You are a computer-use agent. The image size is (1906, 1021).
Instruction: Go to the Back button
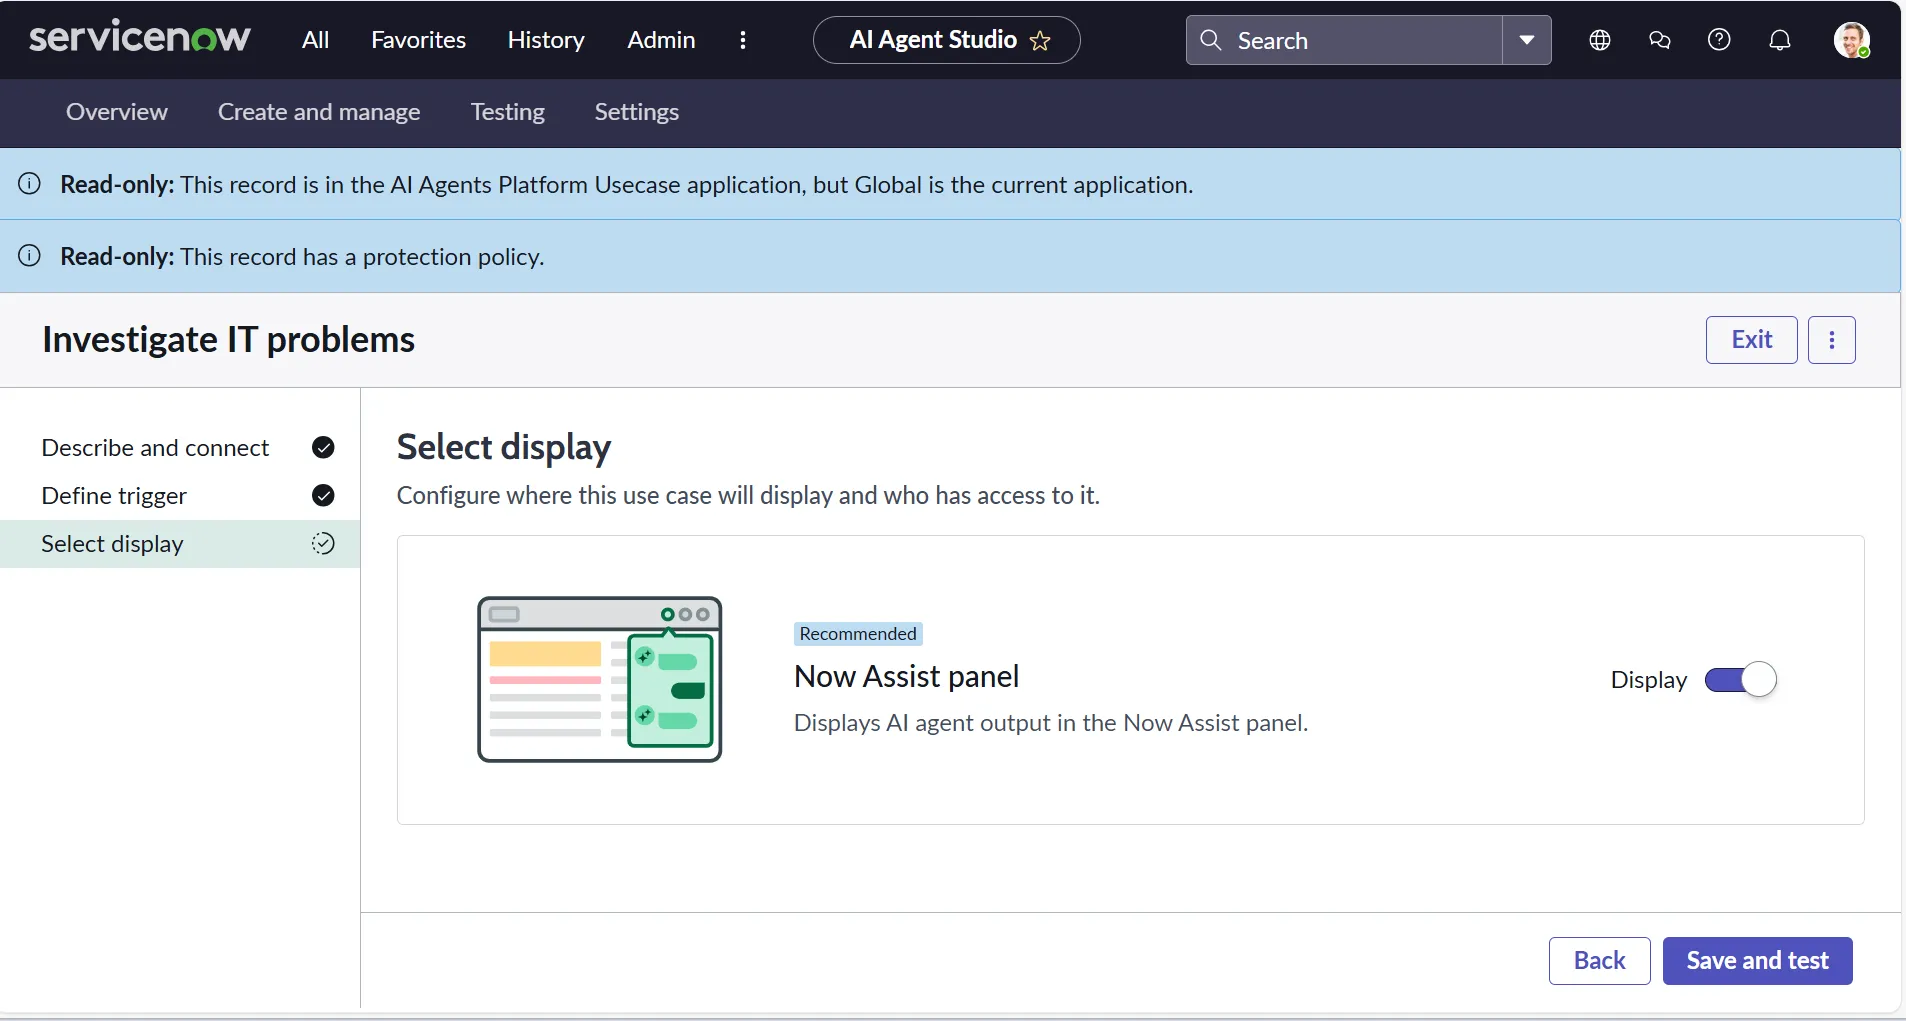pos(1599,960)
